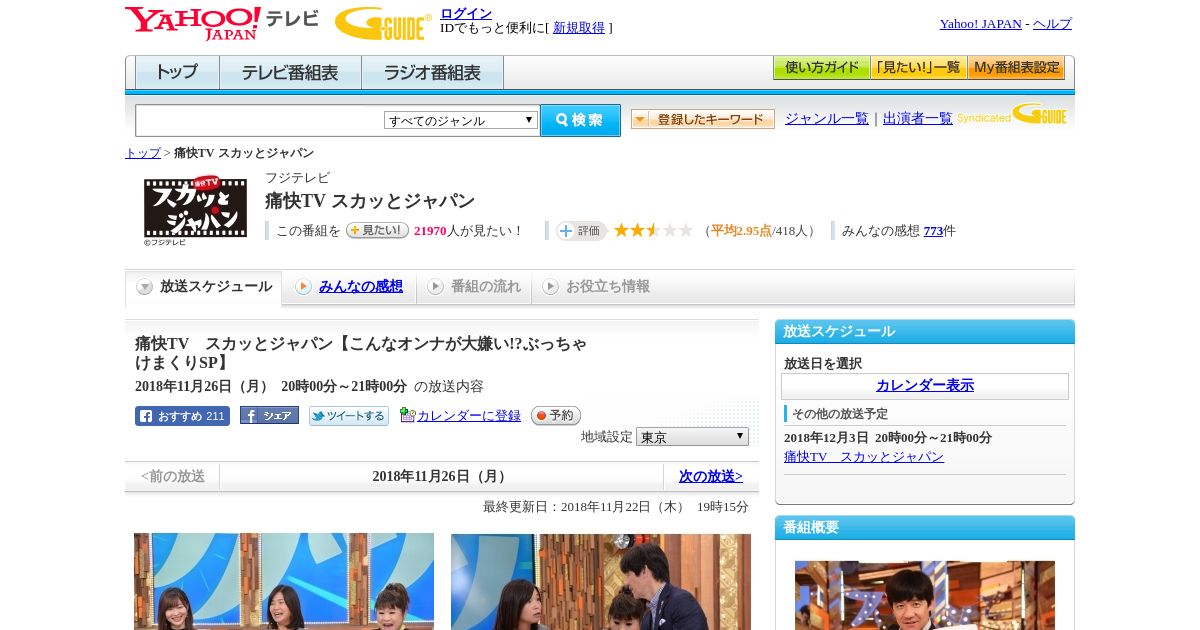The height and width of the screenshot is (630, 1200).
Task: Click the ログイン link
Action: pos(466,13)
